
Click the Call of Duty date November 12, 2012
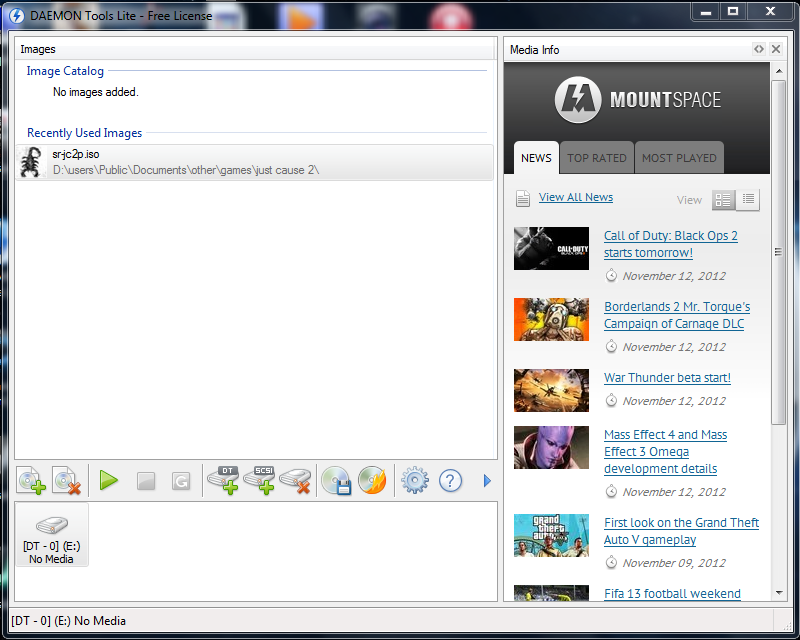(x=674, y=276)
